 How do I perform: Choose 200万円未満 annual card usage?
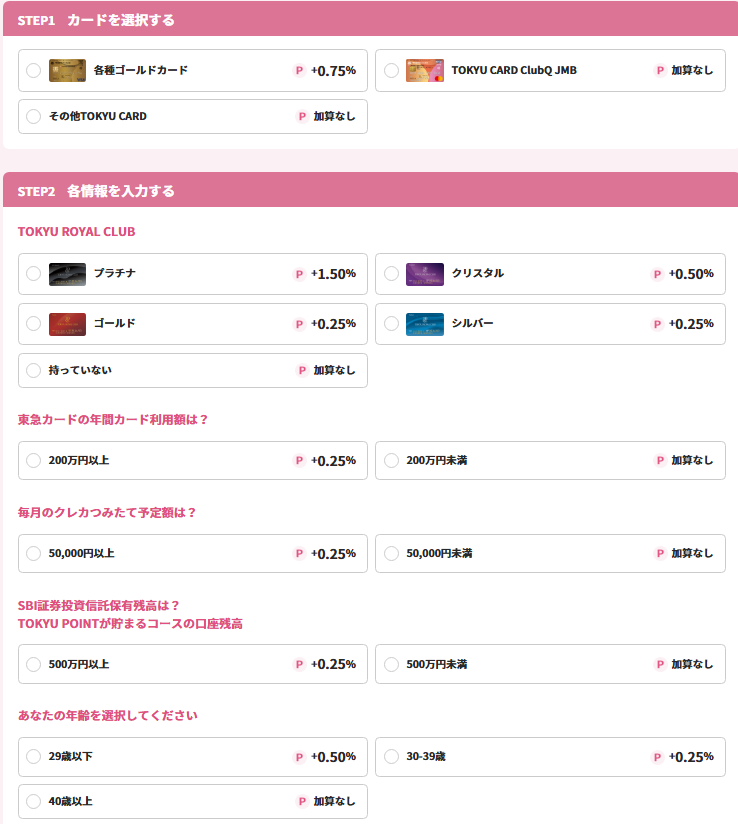coord(550,460)
